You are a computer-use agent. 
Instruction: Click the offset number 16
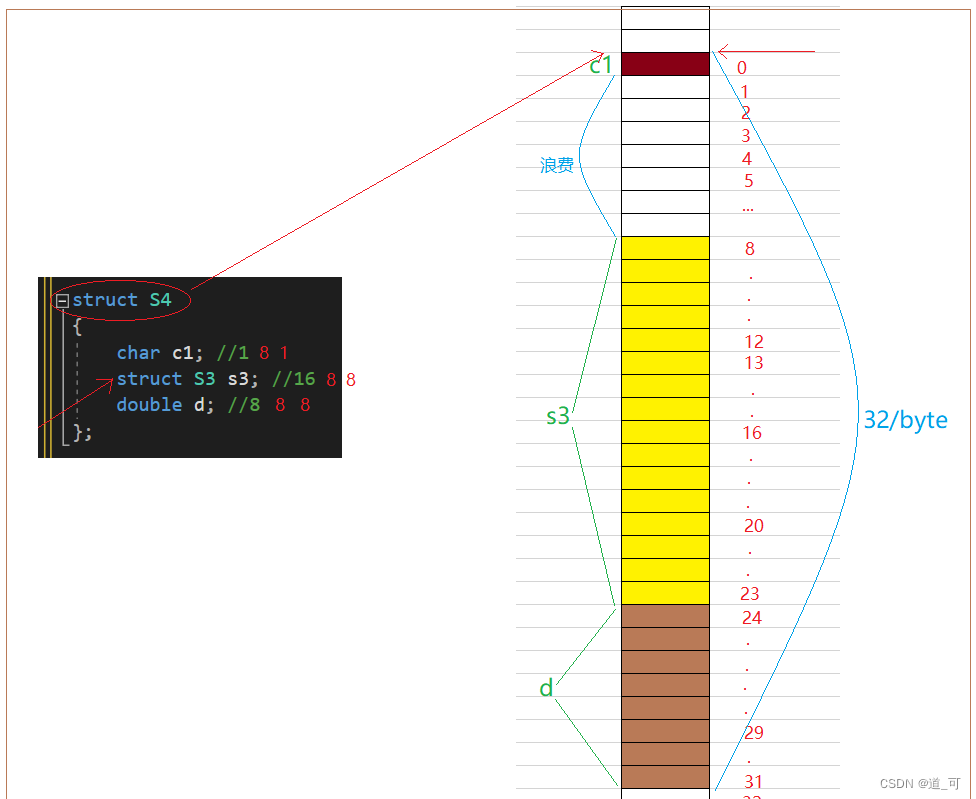pos(752,433)
